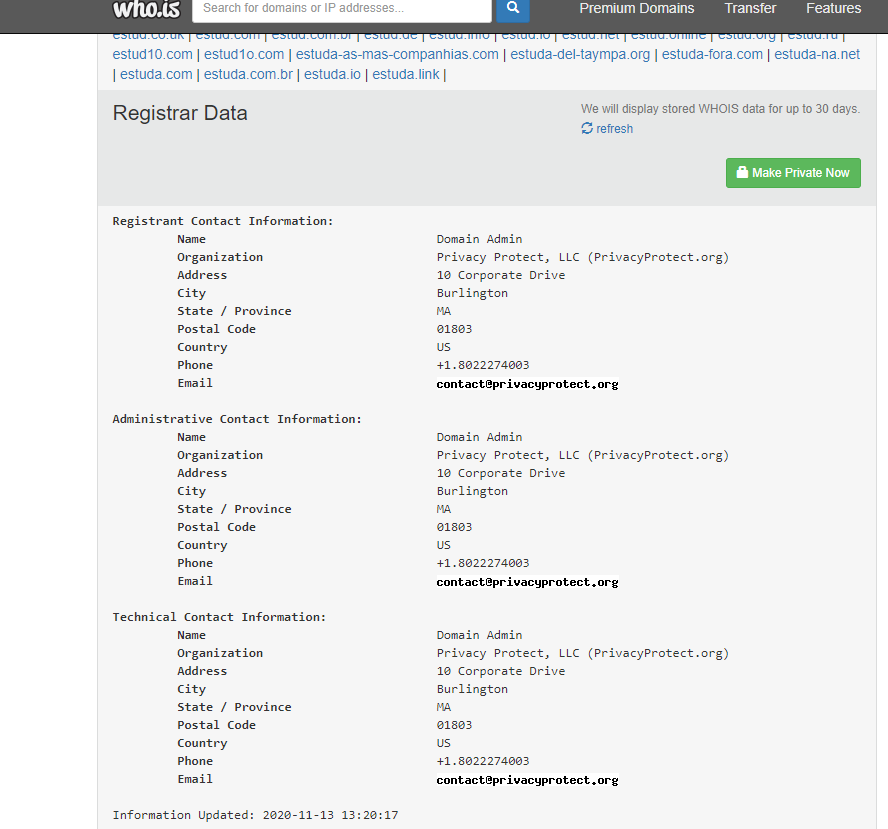This screenshot has width=888, height=829.
Task: Click Administrative postal code 01803
Action: pyautogui.click(x=454, y=527)
